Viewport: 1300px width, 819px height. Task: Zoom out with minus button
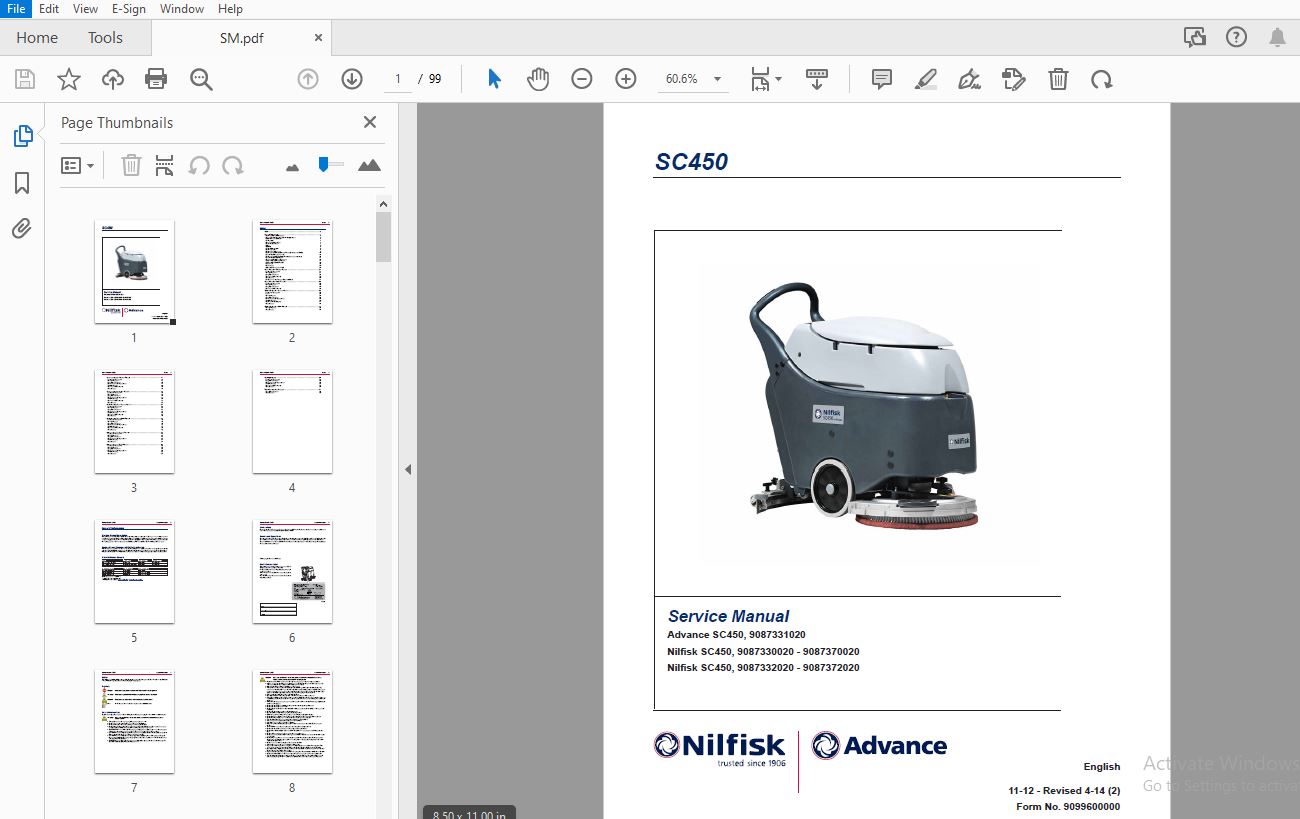pyautogui.click(x=582, y=79)
